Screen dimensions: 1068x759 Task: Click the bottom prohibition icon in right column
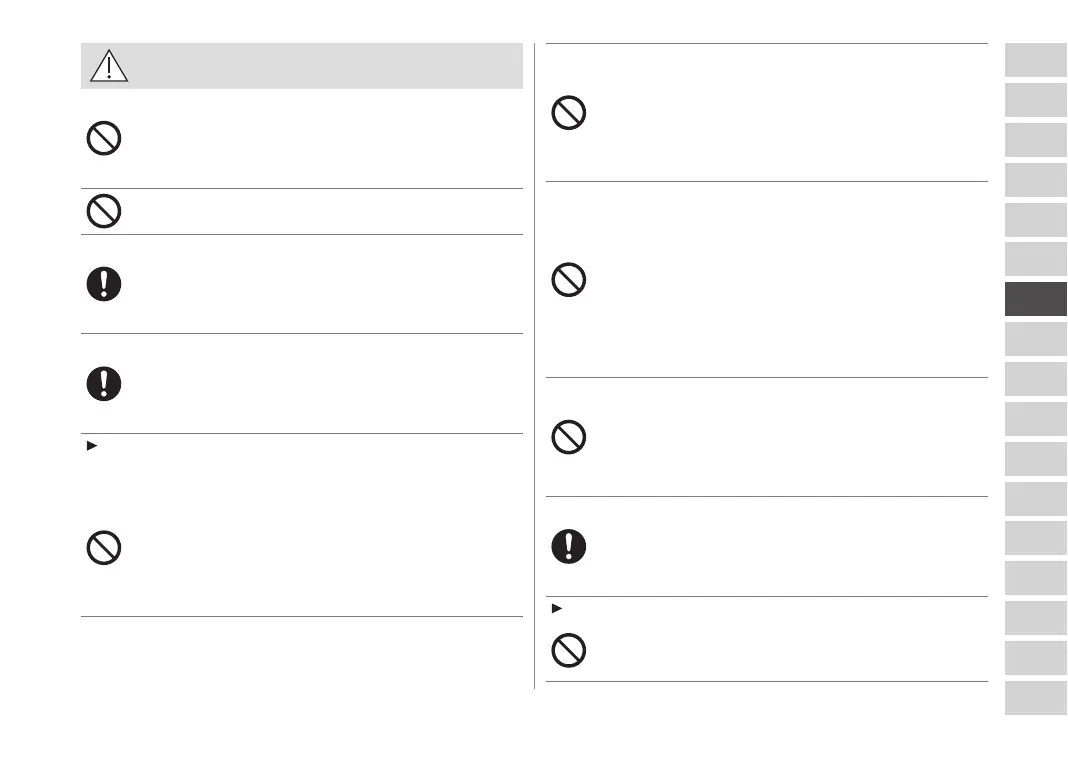click(569, 651)
